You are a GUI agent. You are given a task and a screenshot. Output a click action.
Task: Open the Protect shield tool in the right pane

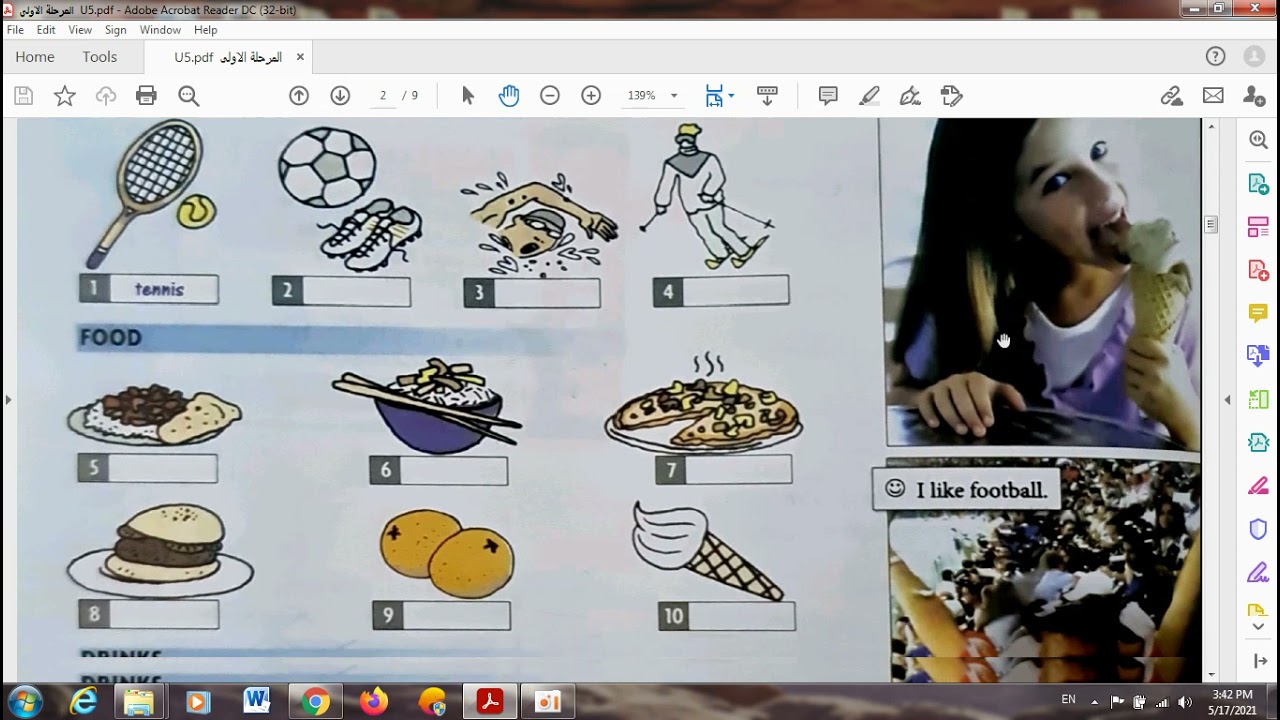click(x=1259, y=529)
